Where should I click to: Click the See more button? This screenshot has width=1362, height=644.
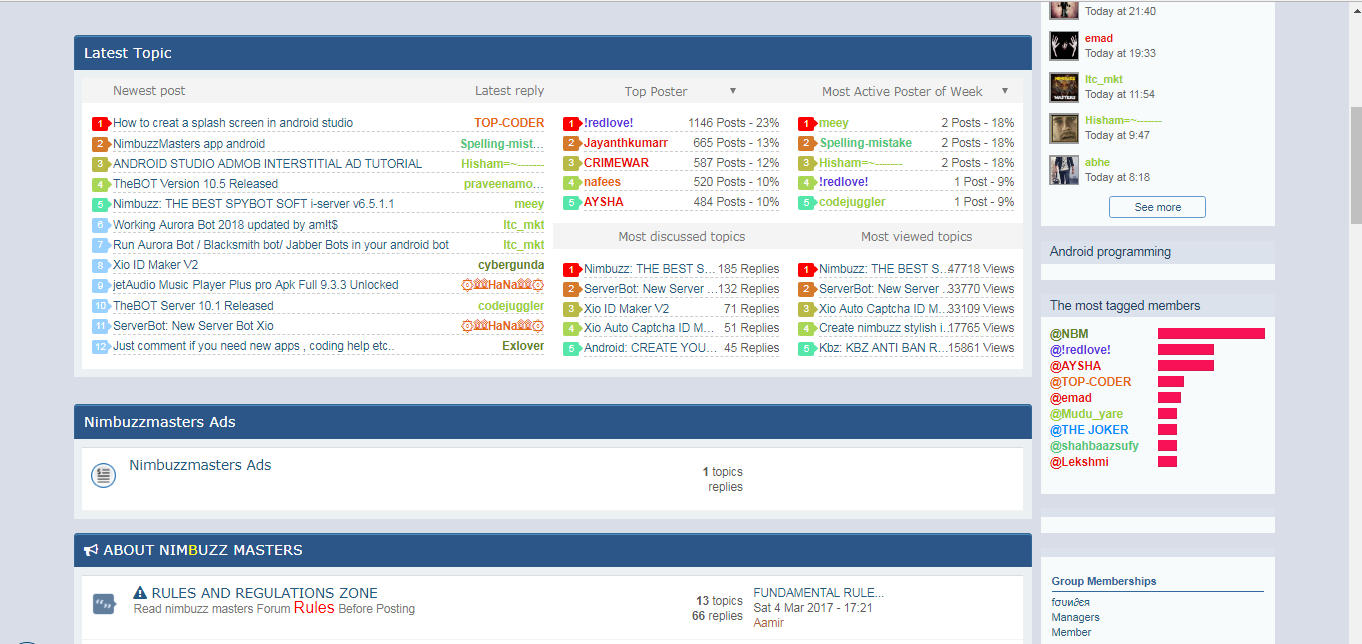coord(1157,207)
